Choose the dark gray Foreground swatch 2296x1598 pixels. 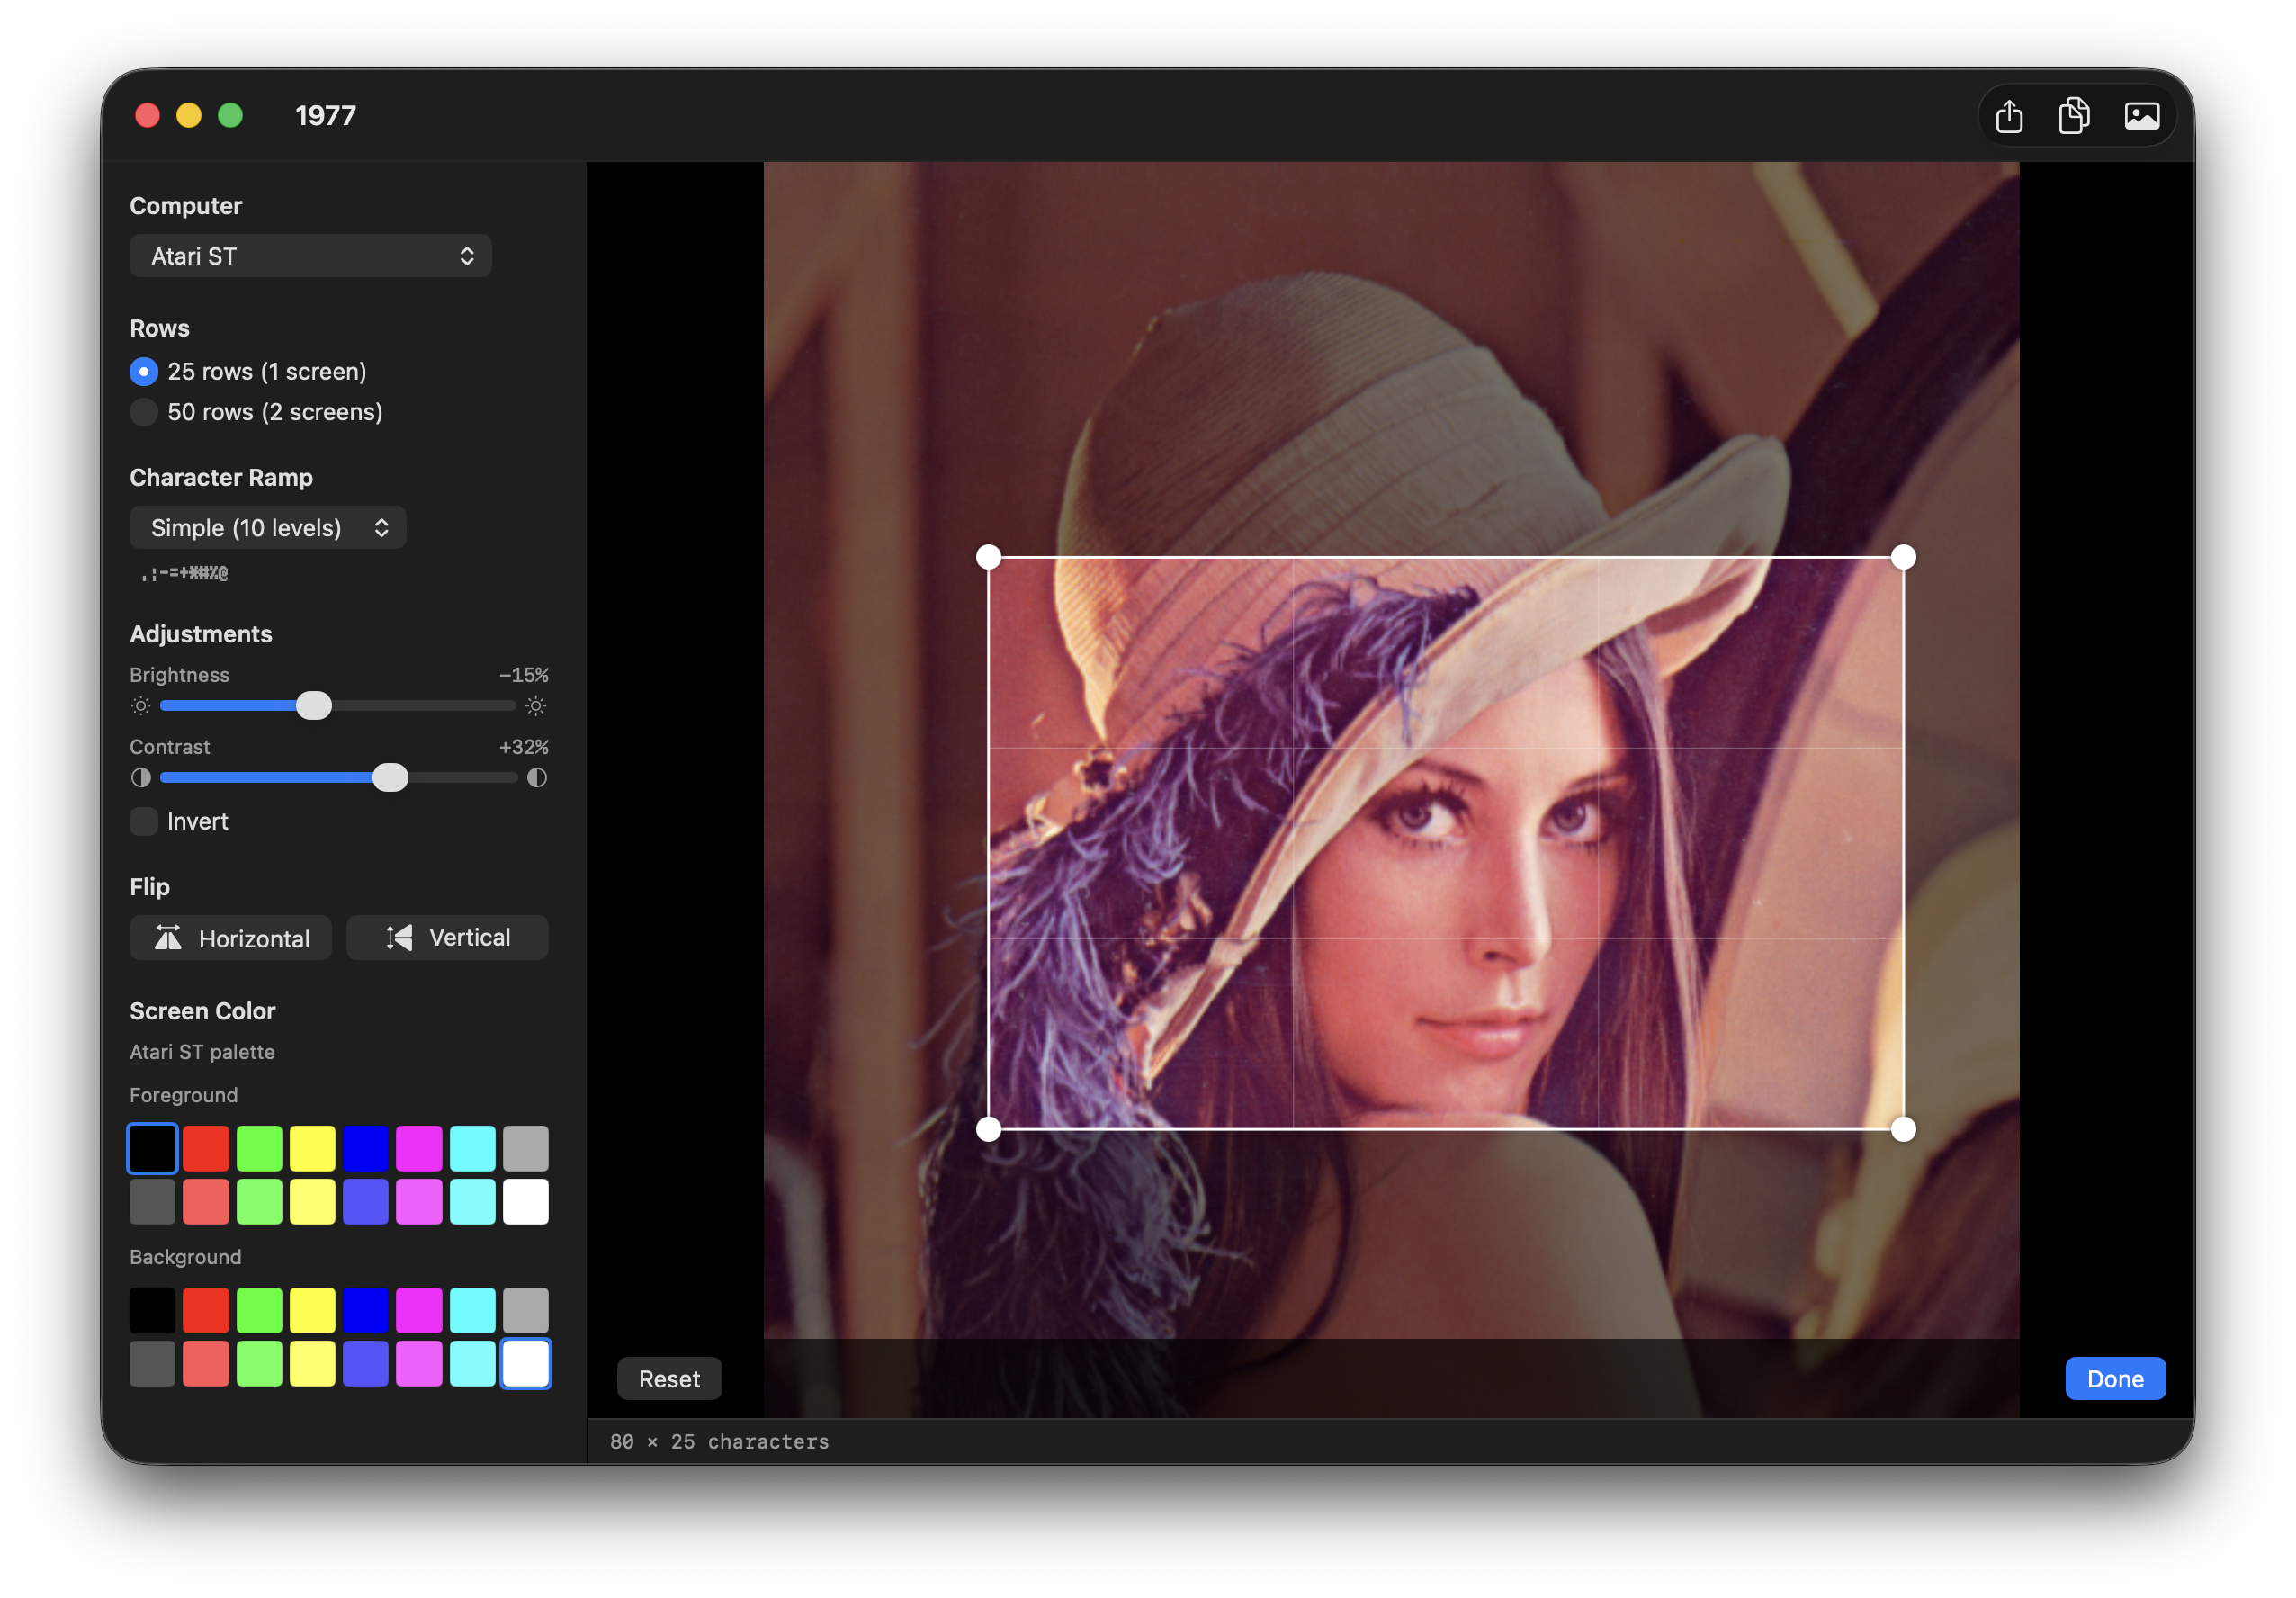tap(152, 1202)
